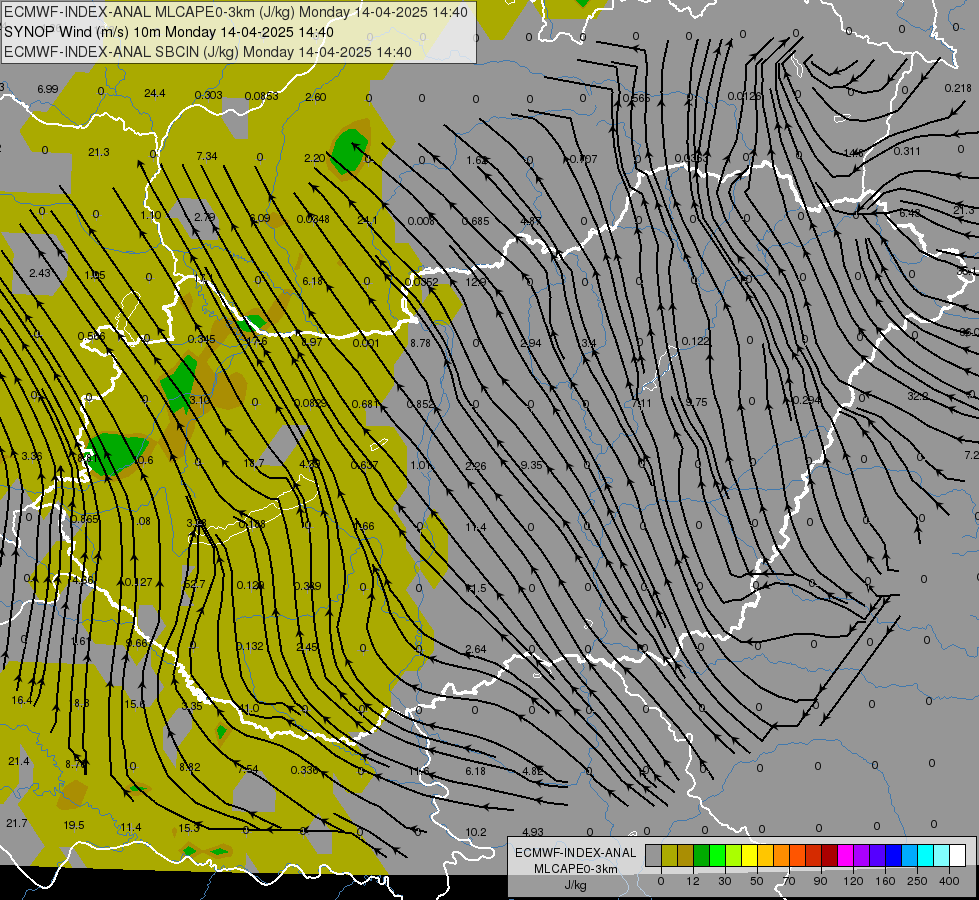Click the map value 21.4
The height and width of the screenshot is (900, 979).
tap(19, 761)
